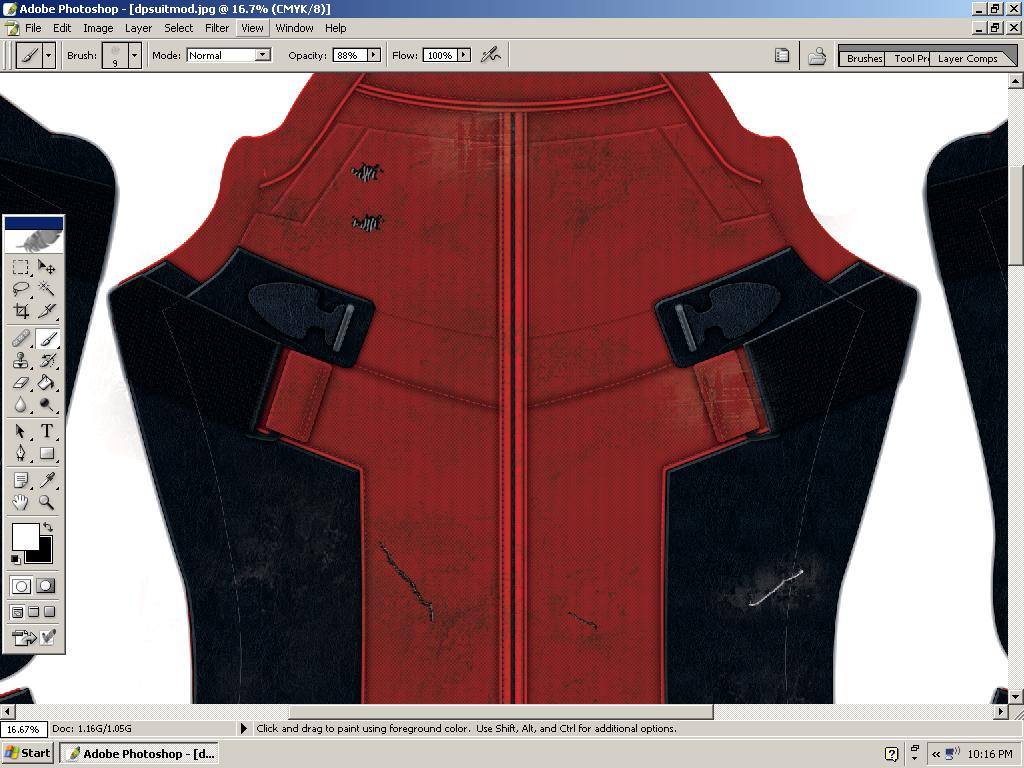Switch to the Brushes palette tab
Screen dimensions: 1024x768
[862, 58]
